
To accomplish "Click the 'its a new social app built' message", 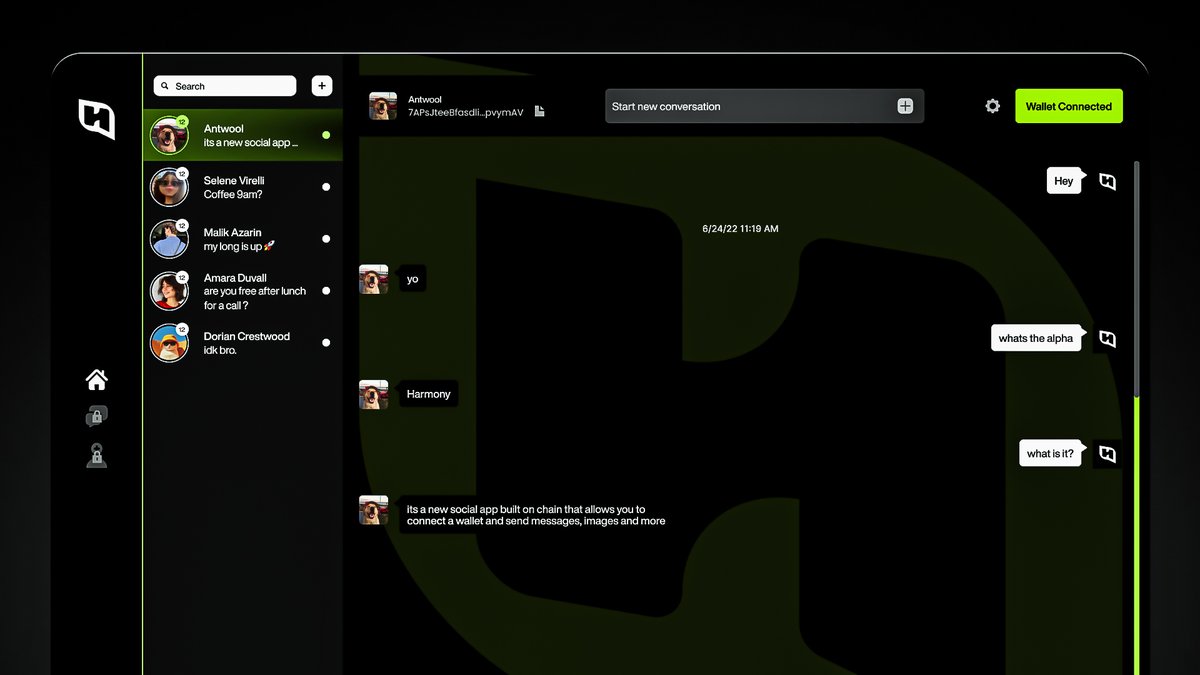I will point(536,515).
